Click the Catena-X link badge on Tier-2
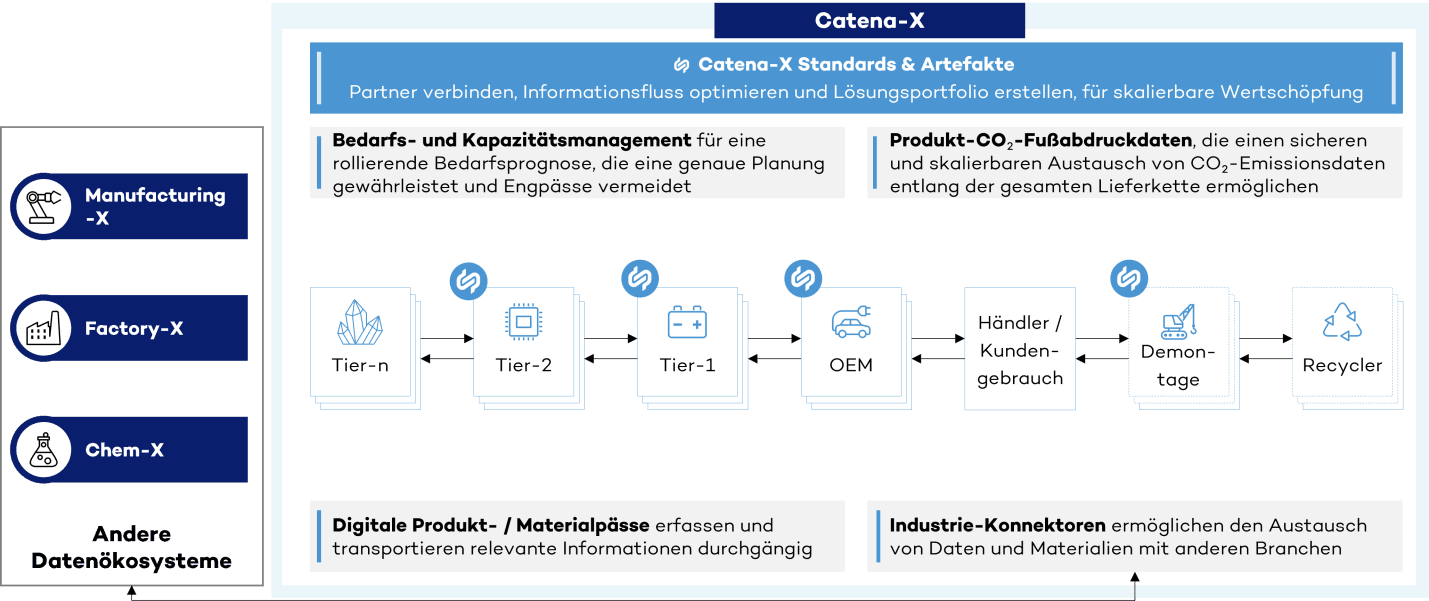 [467, 281]
